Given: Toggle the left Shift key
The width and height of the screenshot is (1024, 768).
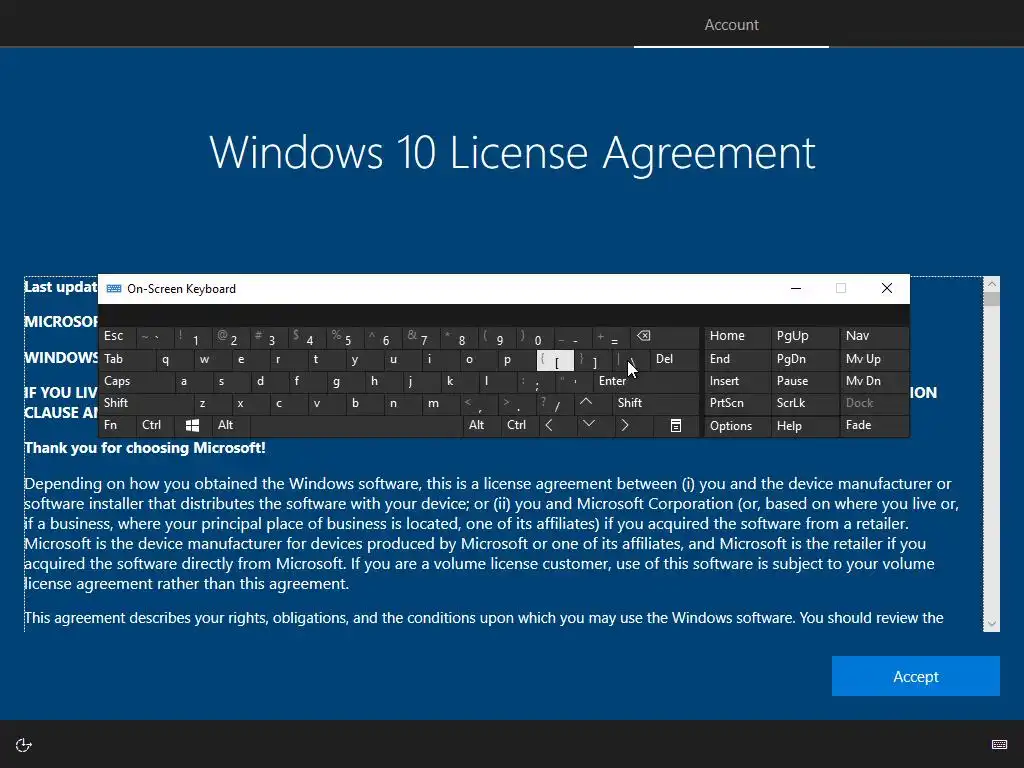Looking at the screenshot, I should click(x=146, y=403).
